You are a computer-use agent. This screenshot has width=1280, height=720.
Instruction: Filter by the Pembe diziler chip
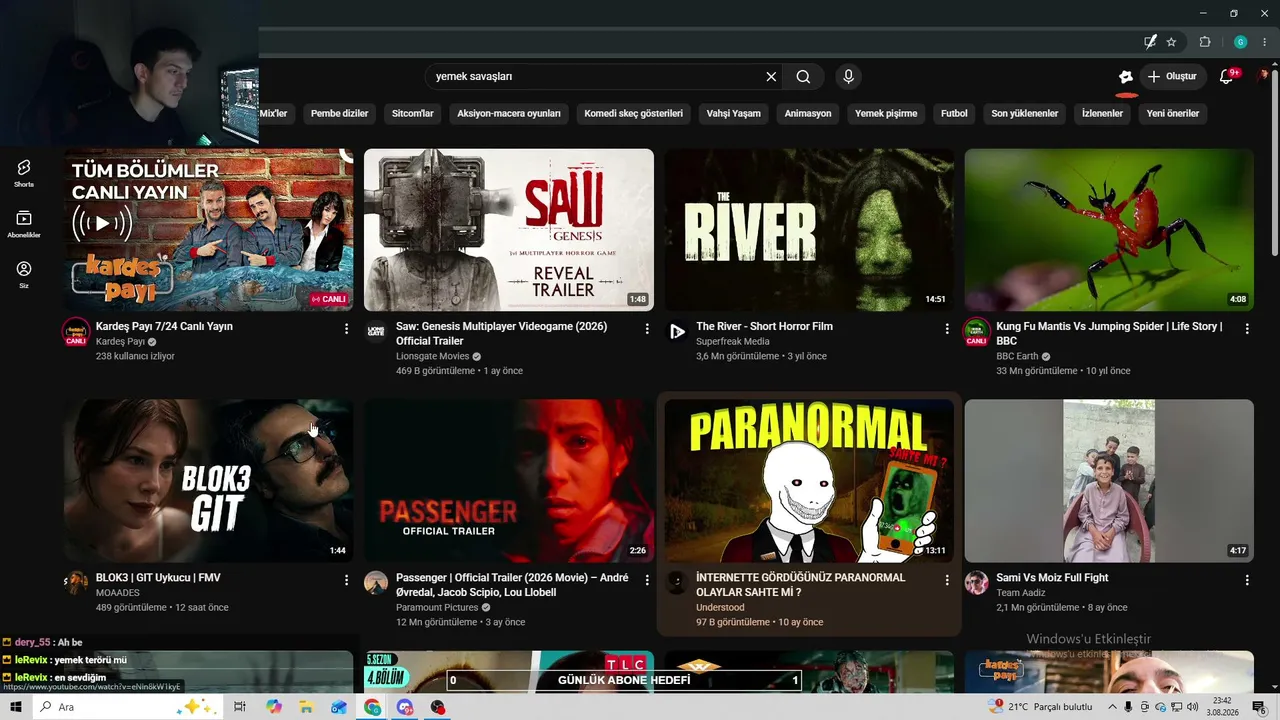[339, 114]
